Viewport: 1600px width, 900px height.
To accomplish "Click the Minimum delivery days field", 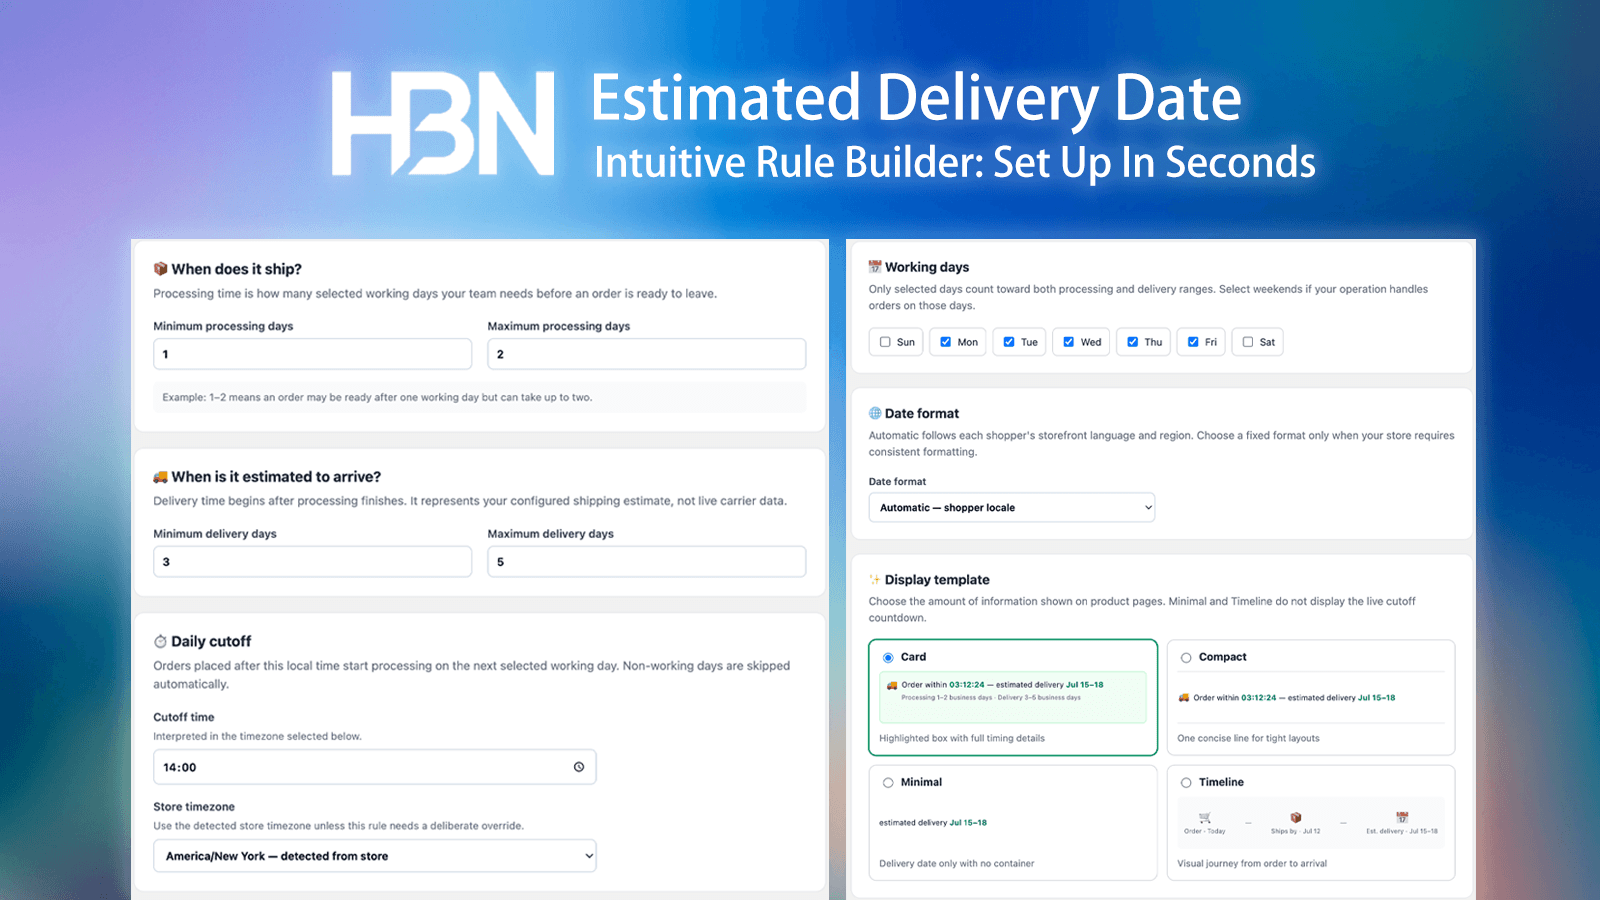I will [x=312, y=562].
